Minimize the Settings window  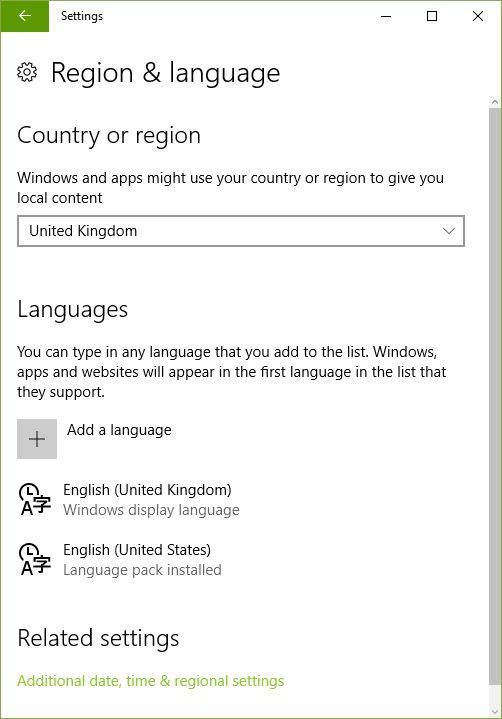coord(386,16)
